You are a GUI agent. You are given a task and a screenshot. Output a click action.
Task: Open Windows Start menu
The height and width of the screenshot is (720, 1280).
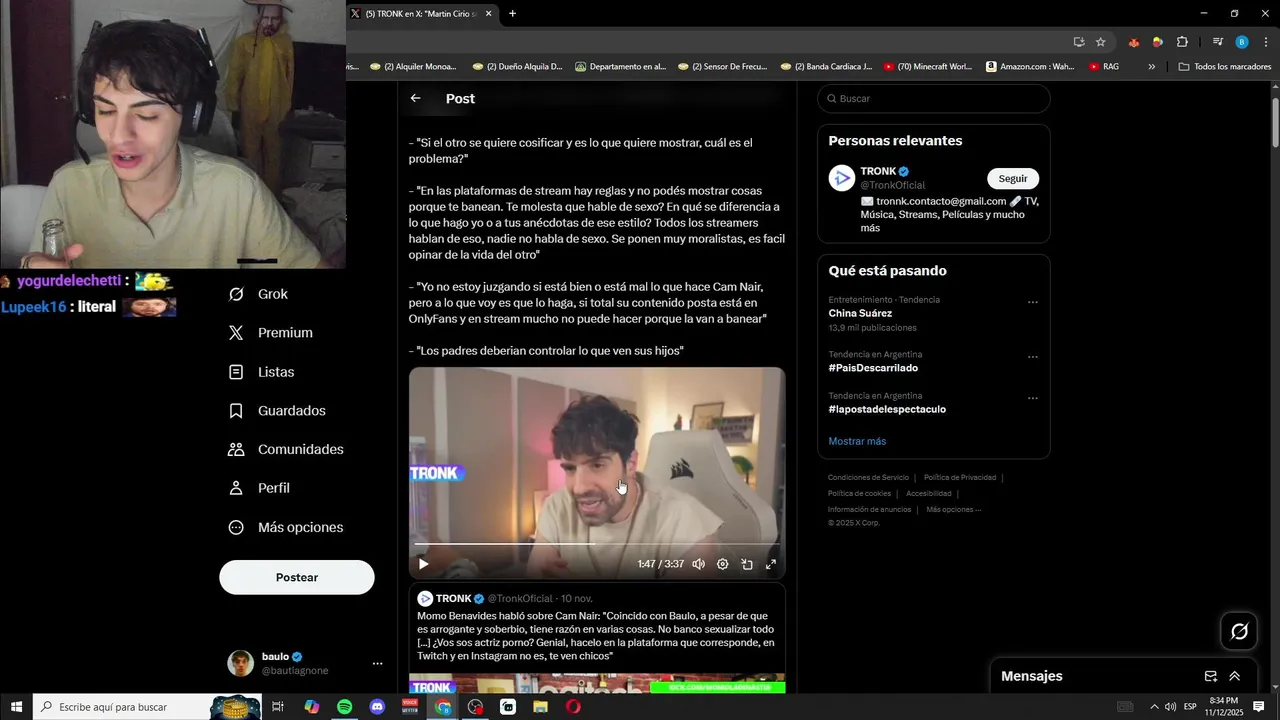tap(16, 707)
